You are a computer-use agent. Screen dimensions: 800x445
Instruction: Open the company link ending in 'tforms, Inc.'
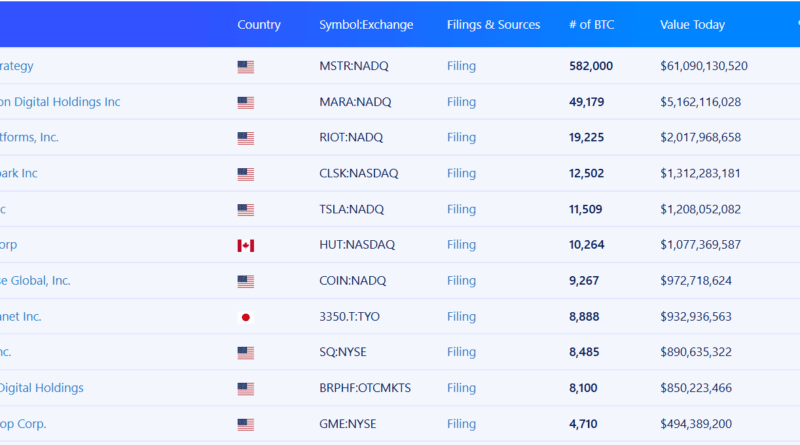[29, 137]
